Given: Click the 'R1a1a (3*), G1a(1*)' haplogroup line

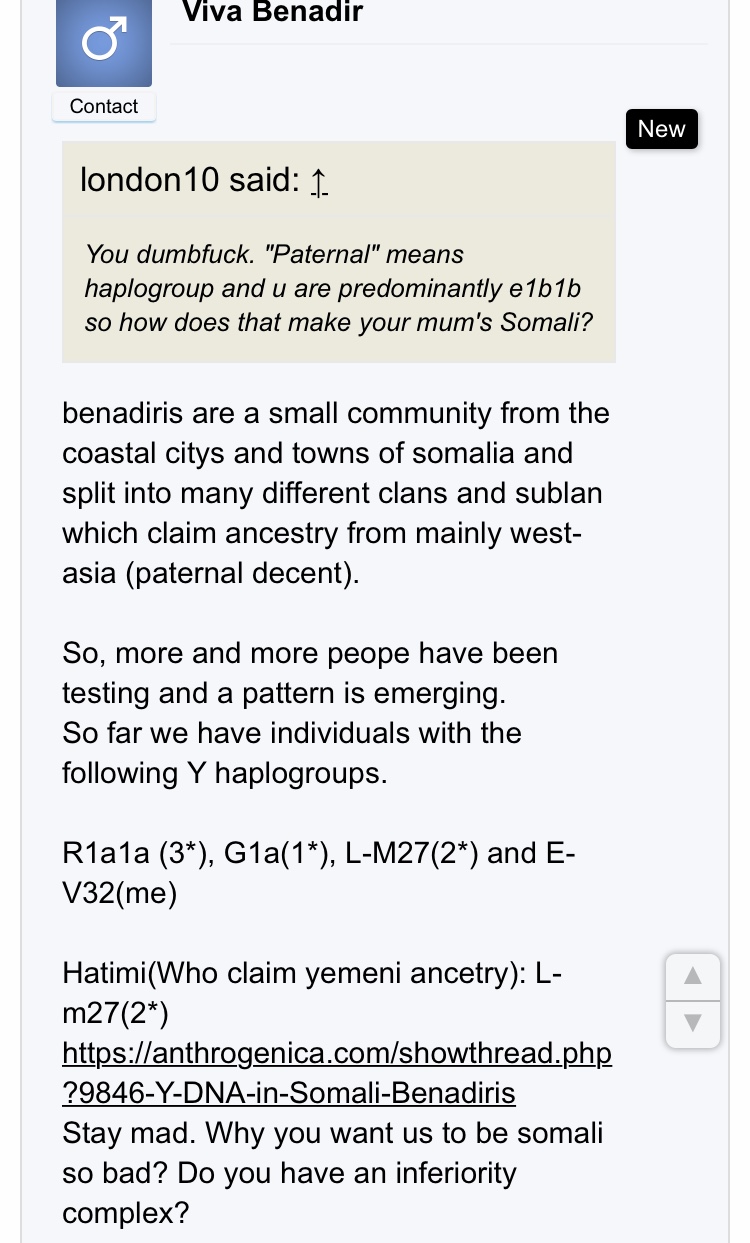Looking at the screenshot, I should coord(319,873).
